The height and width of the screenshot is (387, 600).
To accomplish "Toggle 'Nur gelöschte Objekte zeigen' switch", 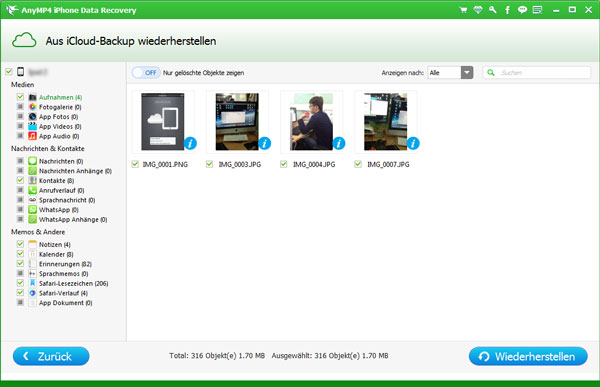I will [146, 73].
